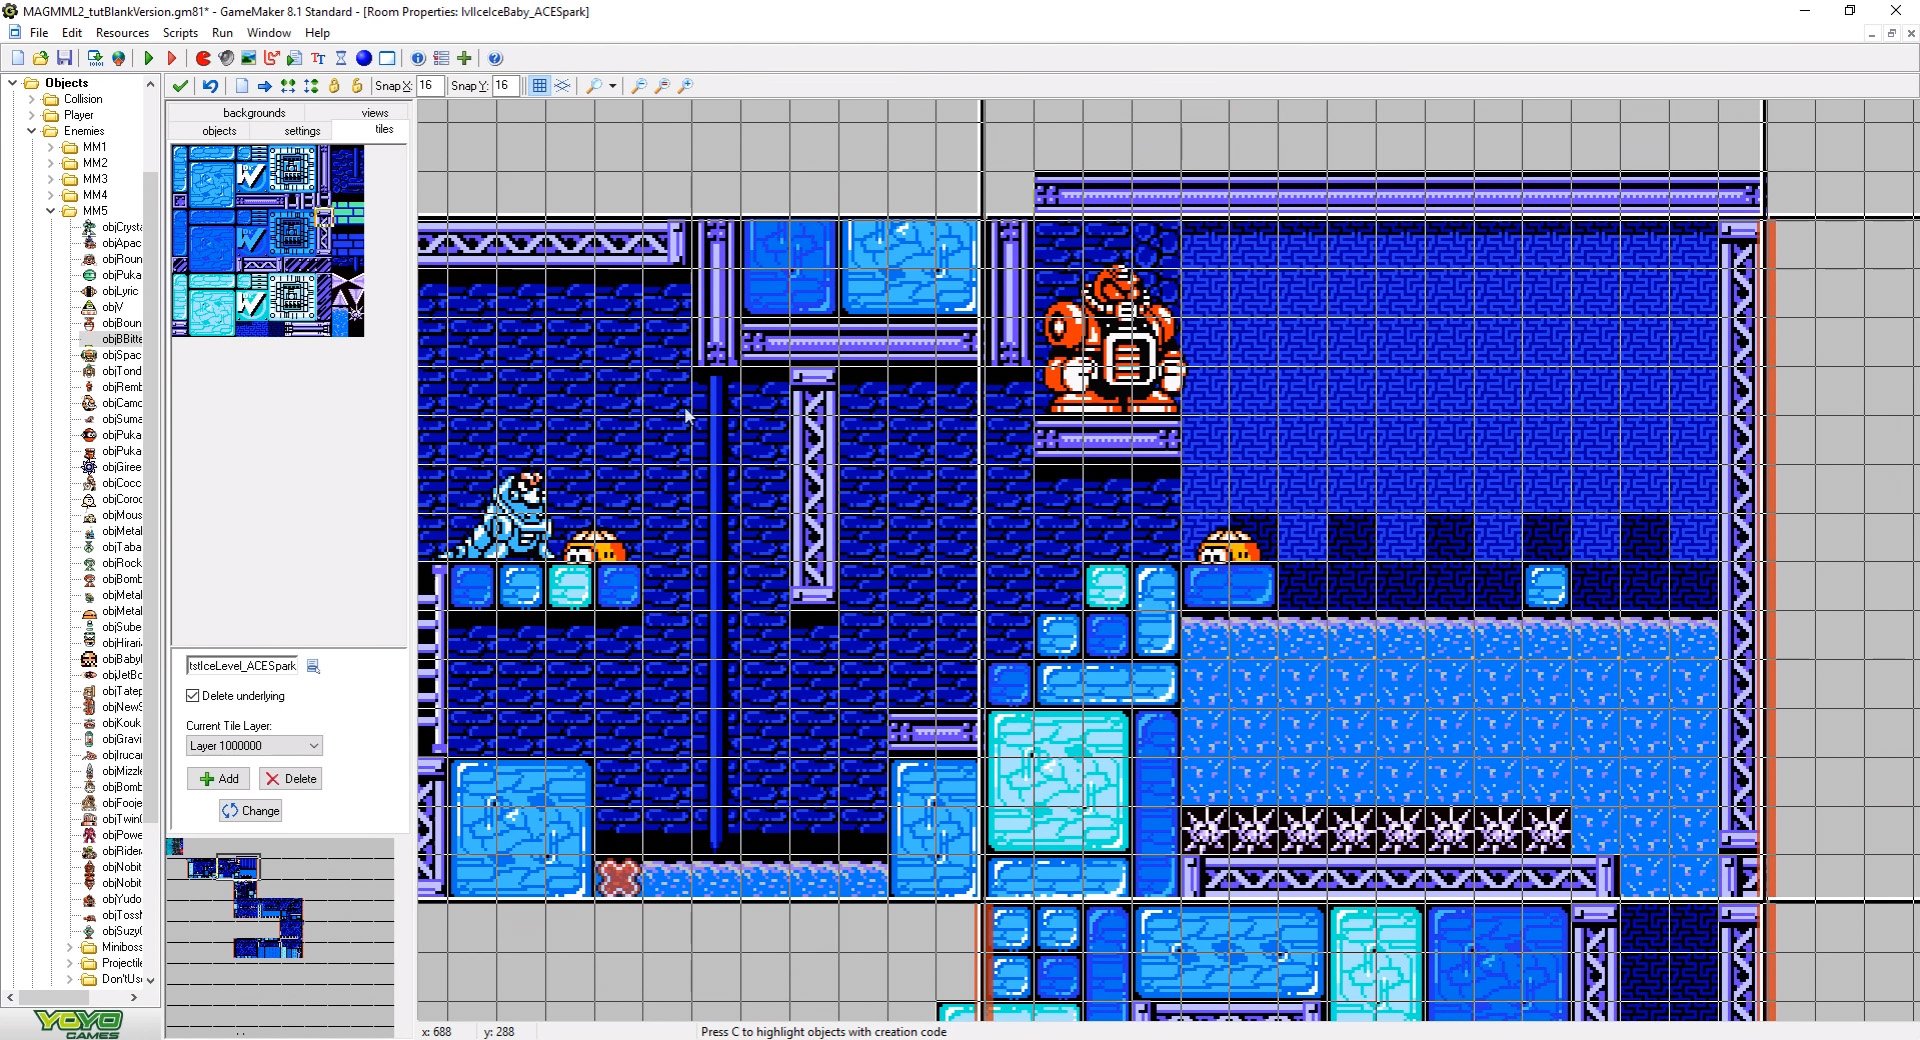
Task: Click the Change button for tile depth
Action: 250,810
